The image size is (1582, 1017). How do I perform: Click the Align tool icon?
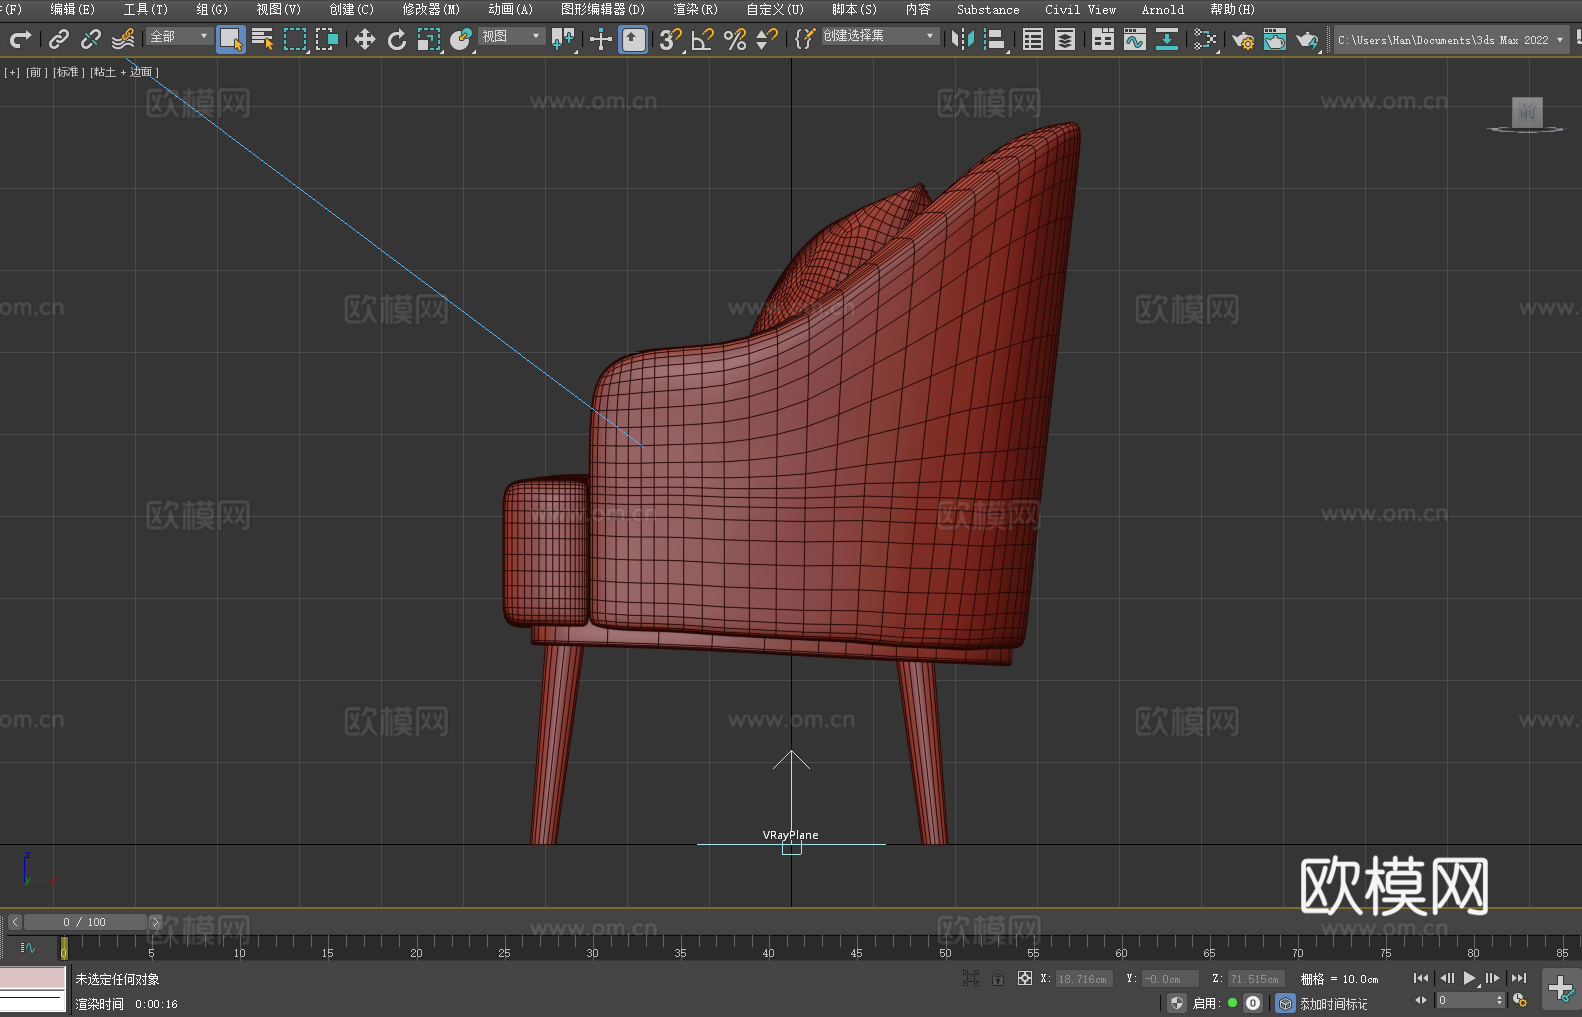point(995,39)
